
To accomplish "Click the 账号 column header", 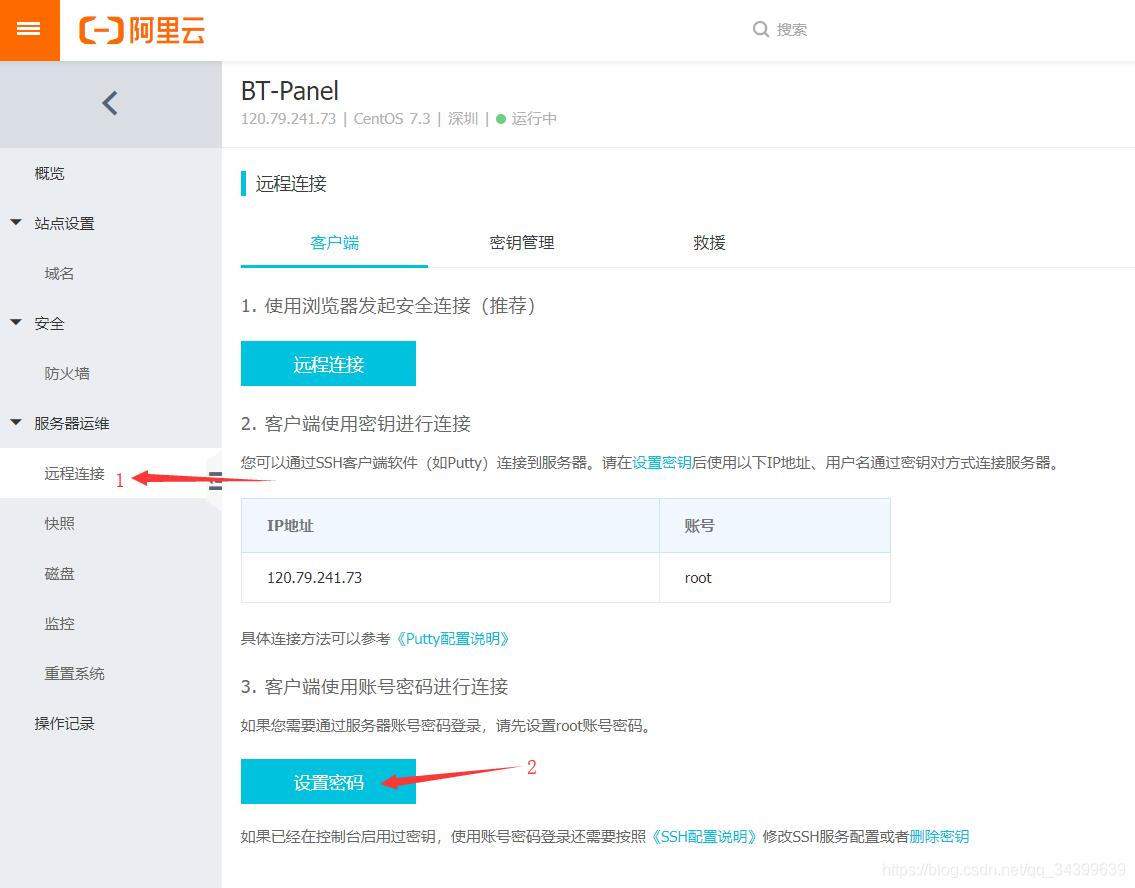I will (775, 526).
